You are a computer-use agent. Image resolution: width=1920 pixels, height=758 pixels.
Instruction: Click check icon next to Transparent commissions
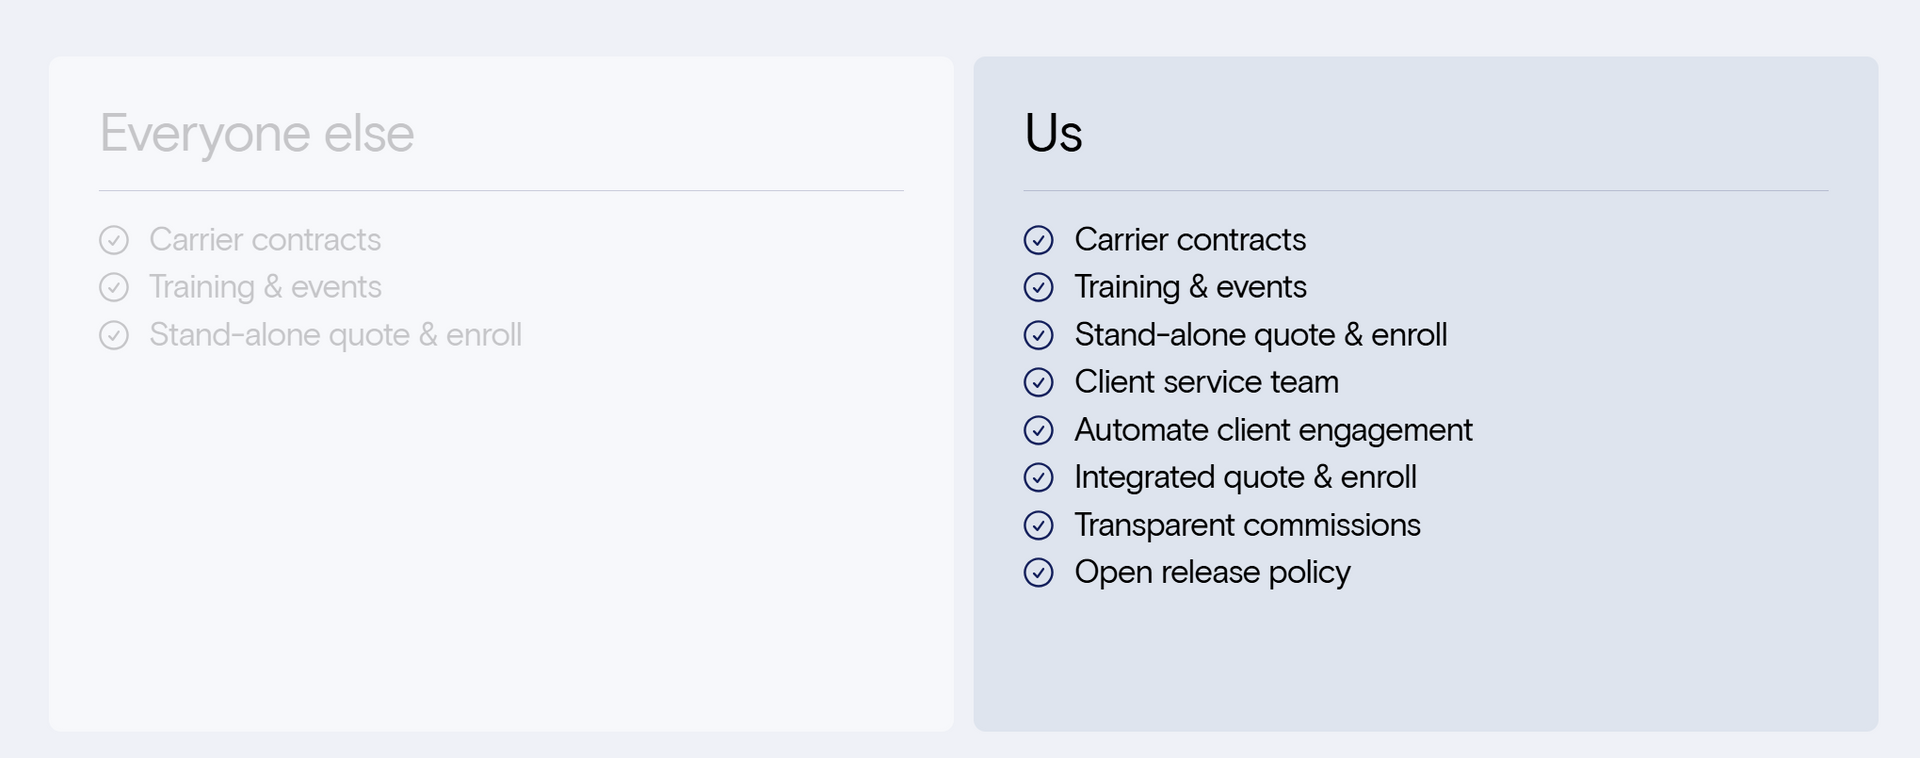[1038, 525]
